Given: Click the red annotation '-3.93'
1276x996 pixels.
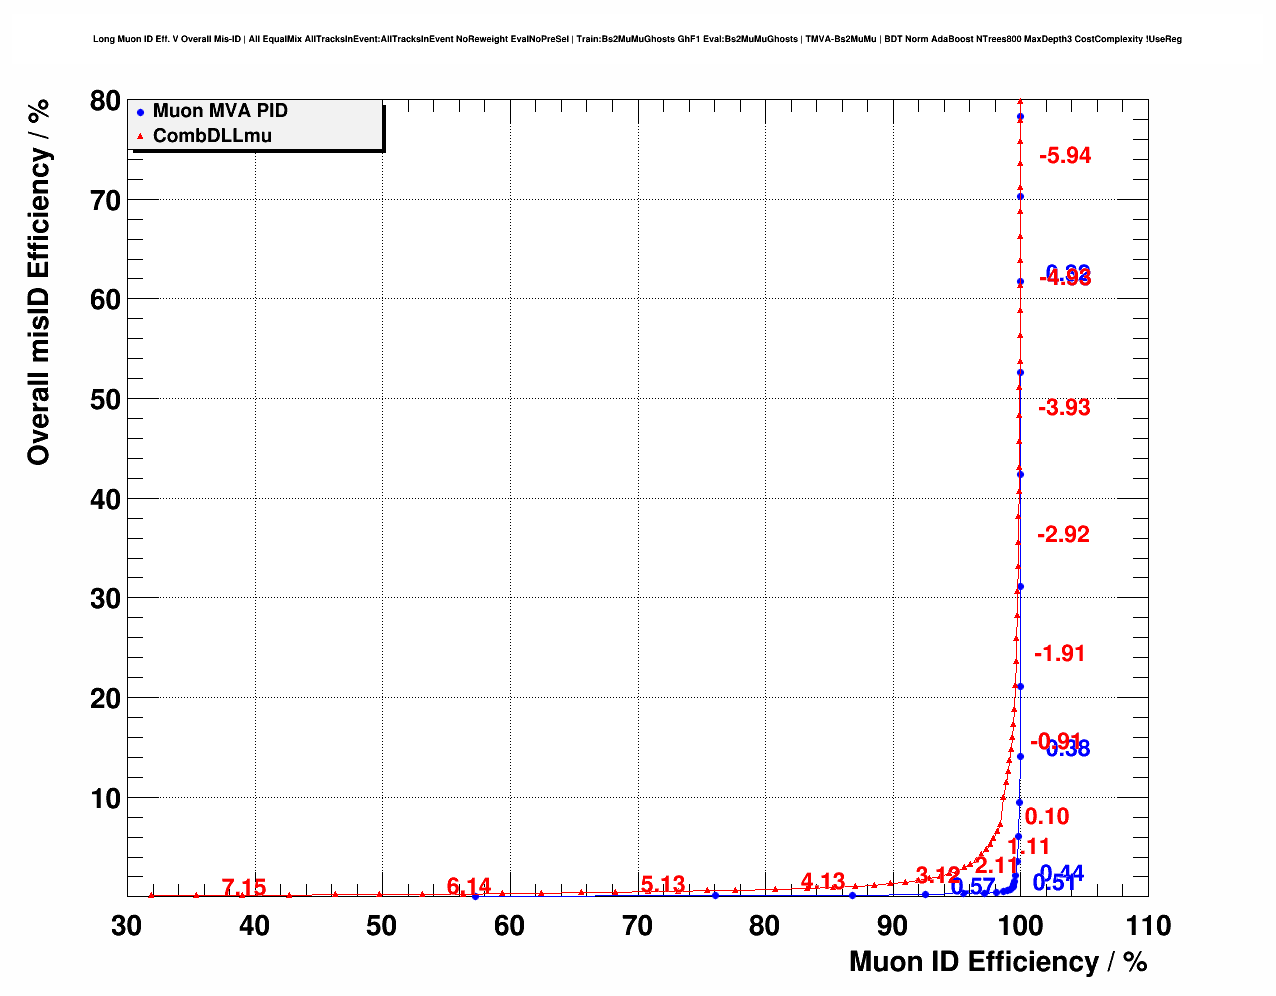Looking at the screenshot, I should coord(1064,407).
